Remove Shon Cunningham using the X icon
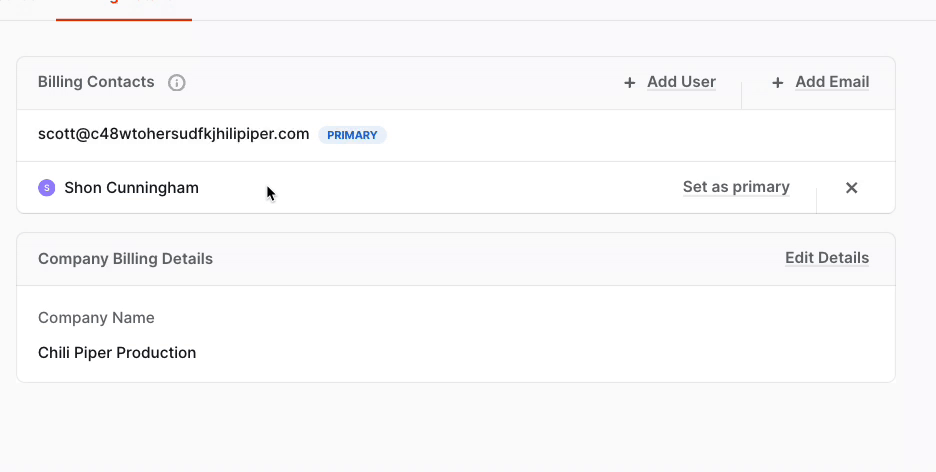This screenshot has height=472, width=936. (x=851, y=188)
